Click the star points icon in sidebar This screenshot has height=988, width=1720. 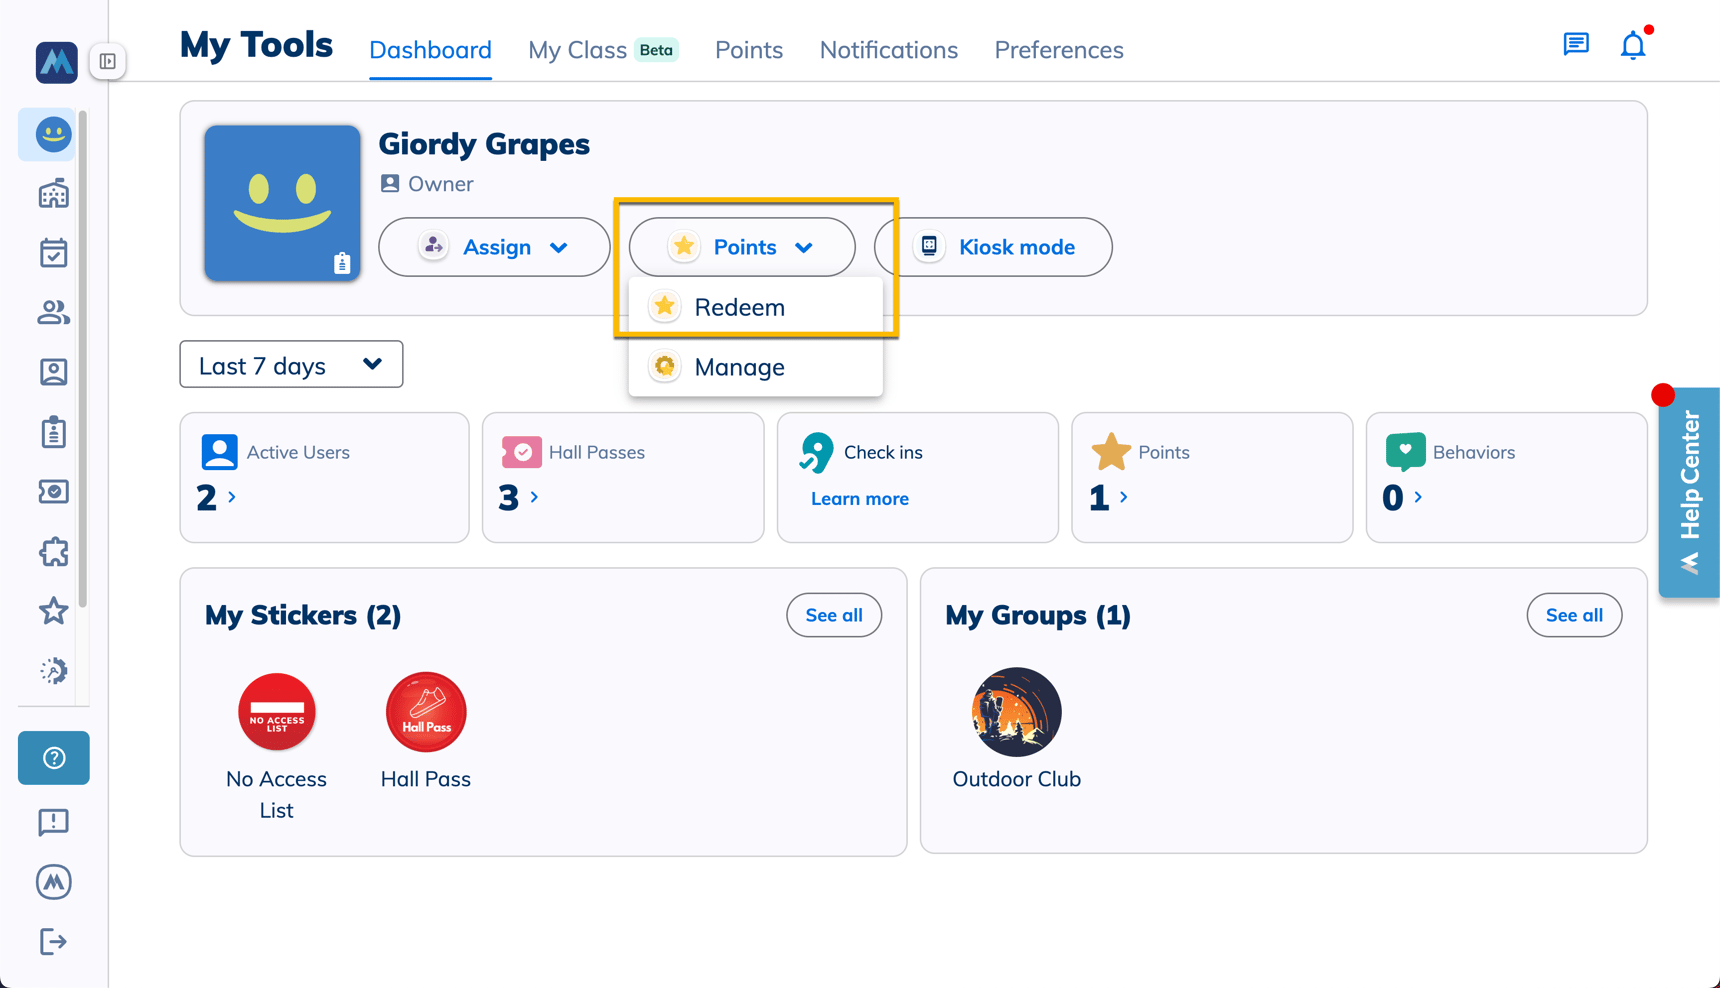pos(53,611)
